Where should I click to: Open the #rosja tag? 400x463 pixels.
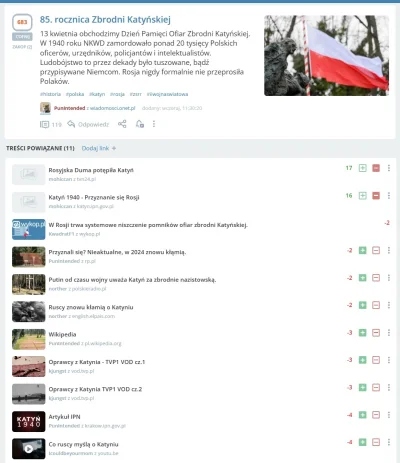(x=117, y=94)
